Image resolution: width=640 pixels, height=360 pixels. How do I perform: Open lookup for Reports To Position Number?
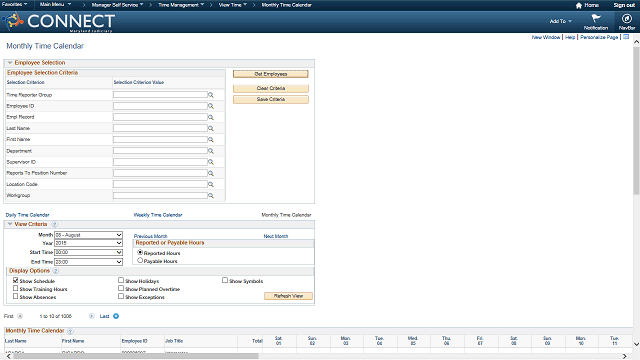click(211, 173)
